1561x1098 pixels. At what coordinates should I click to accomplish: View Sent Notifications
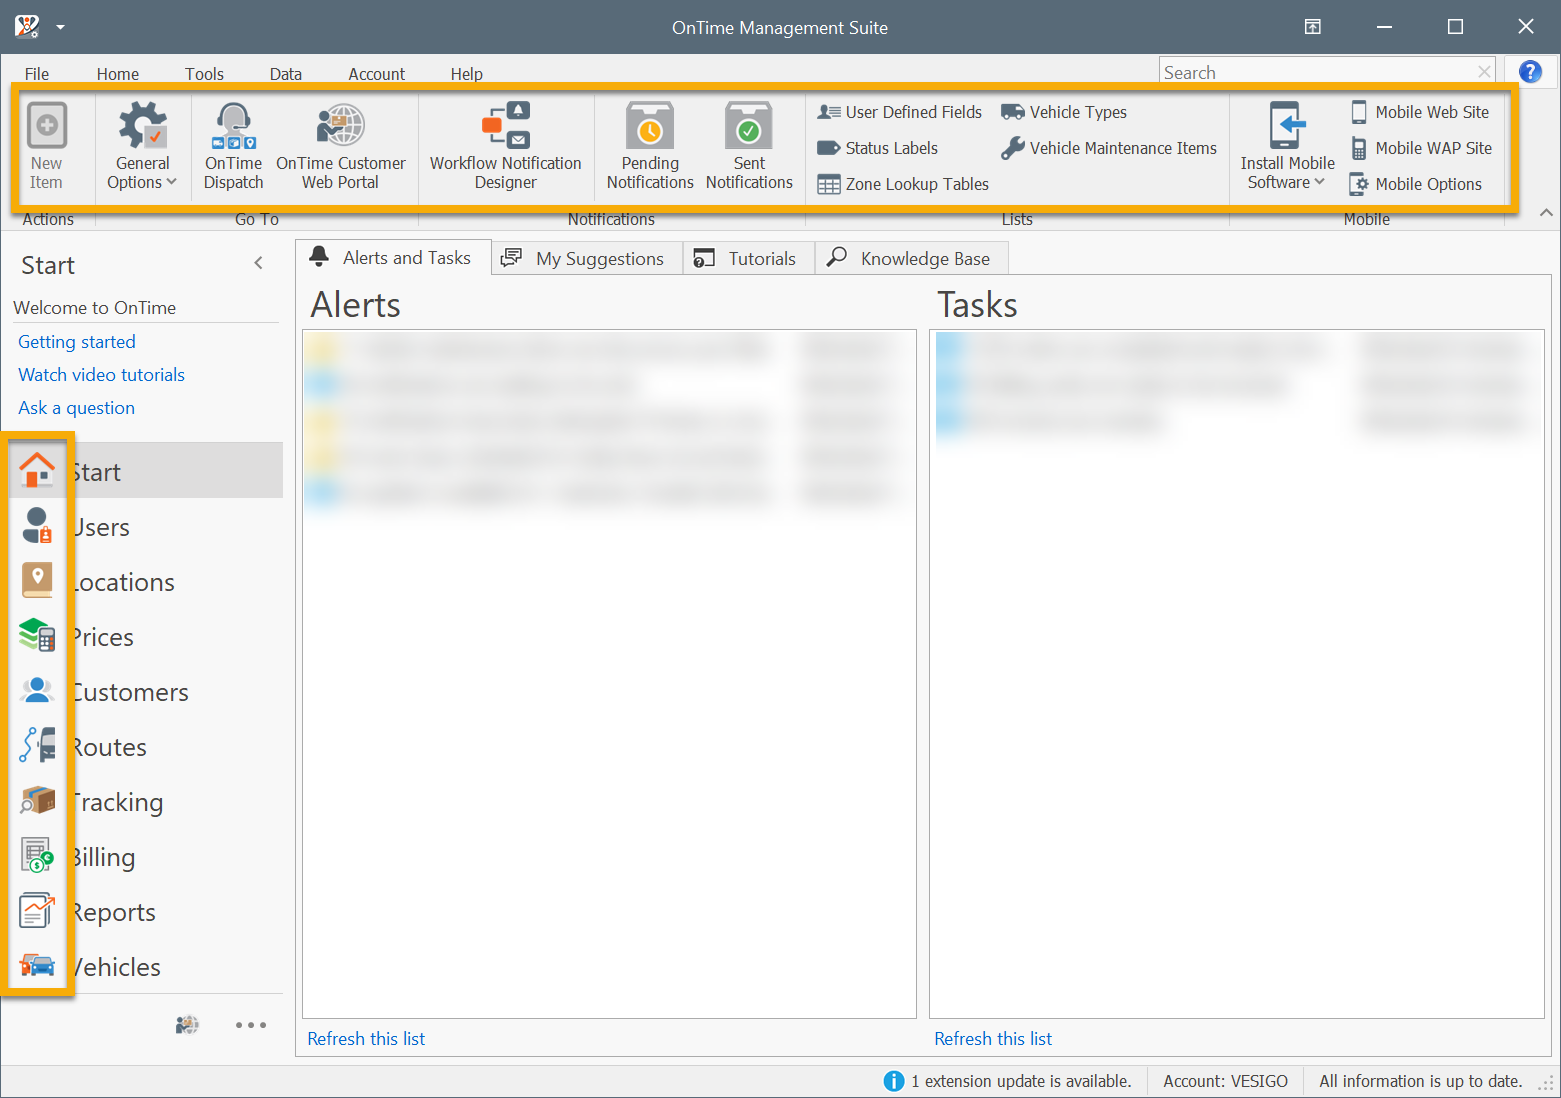tap(749, 146)
